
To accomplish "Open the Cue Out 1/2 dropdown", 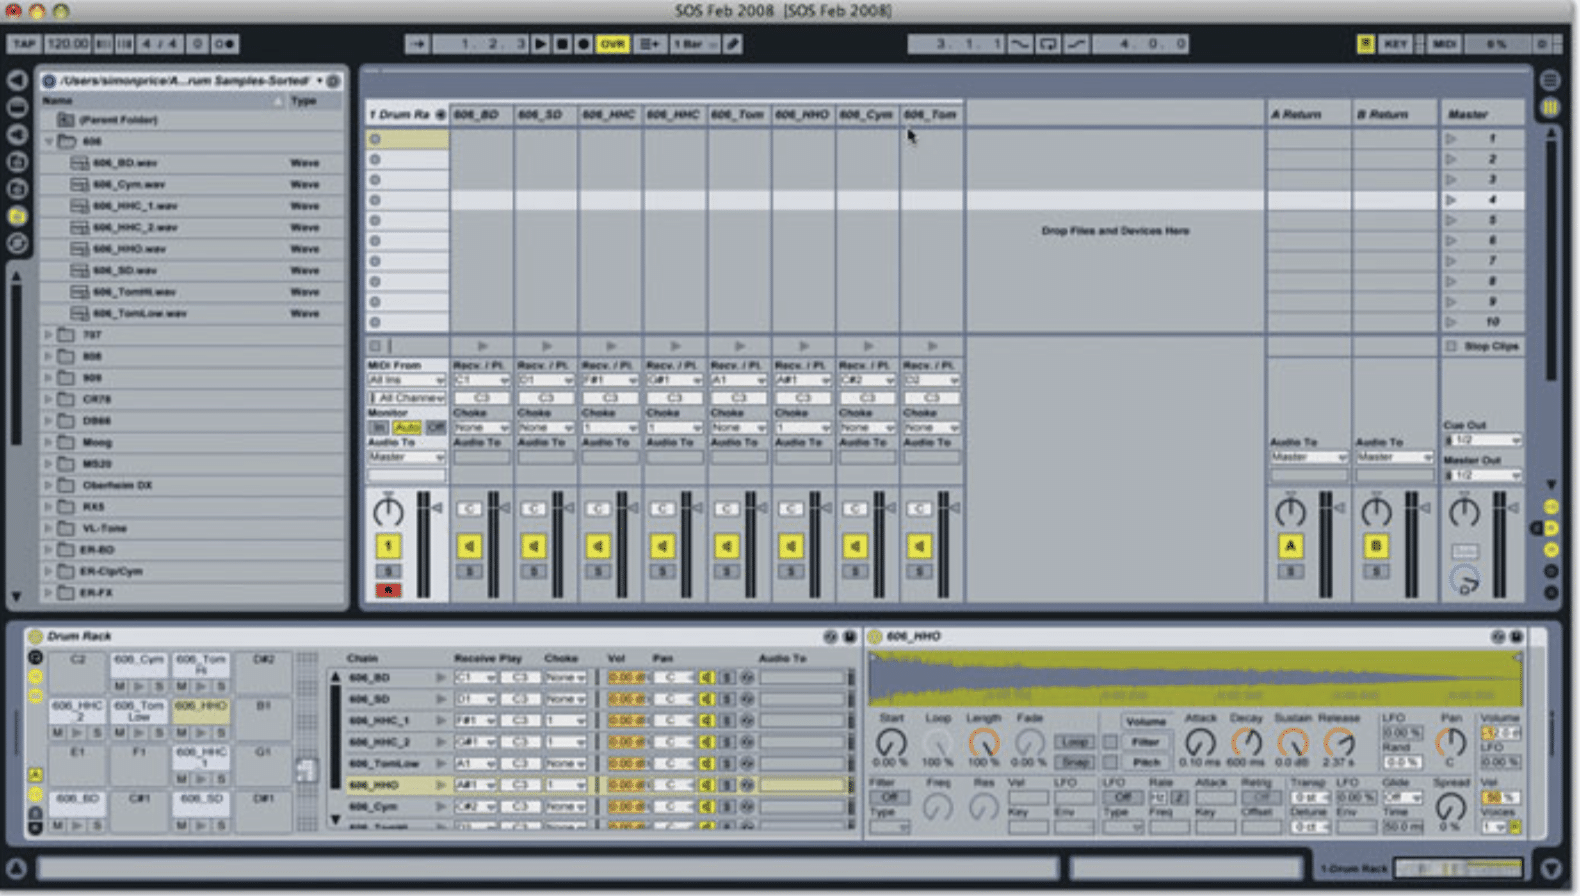I will [x=1483, y=440].
